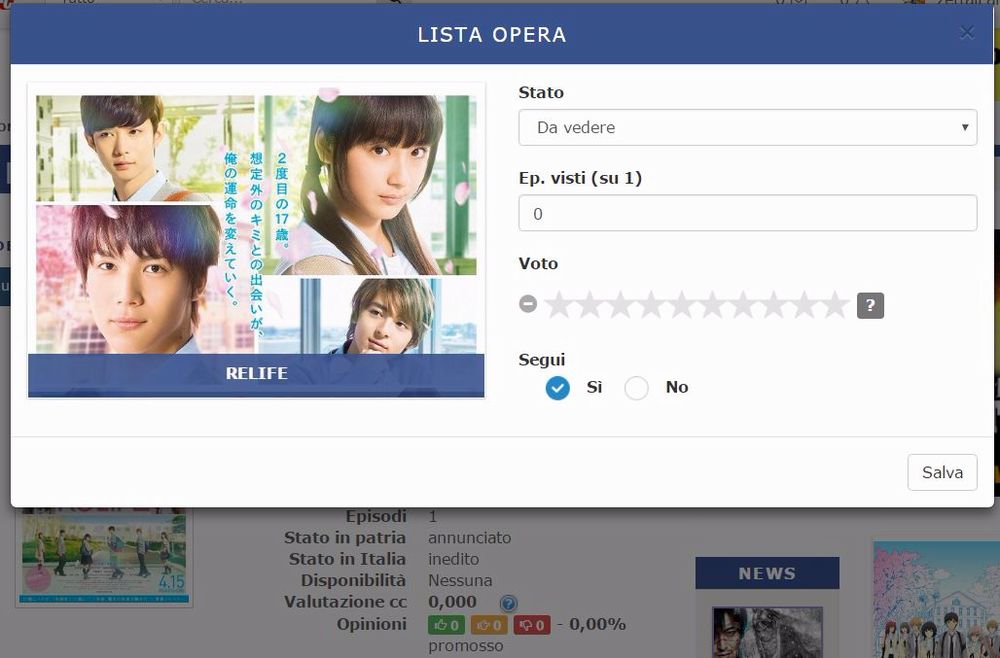Open the small movie poster behind the dialog
Viewport: 1000px width, 658px height.
tap(104, 557)
